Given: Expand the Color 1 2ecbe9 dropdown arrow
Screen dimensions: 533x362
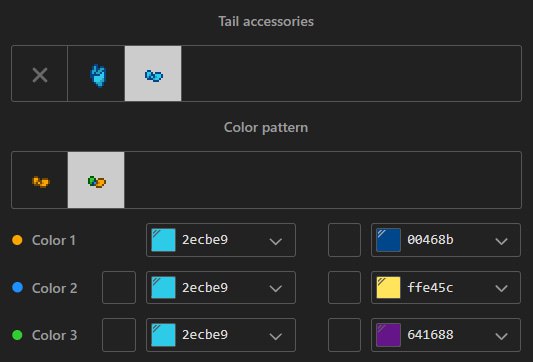Looking at the screenshot, I should (276, 241).
